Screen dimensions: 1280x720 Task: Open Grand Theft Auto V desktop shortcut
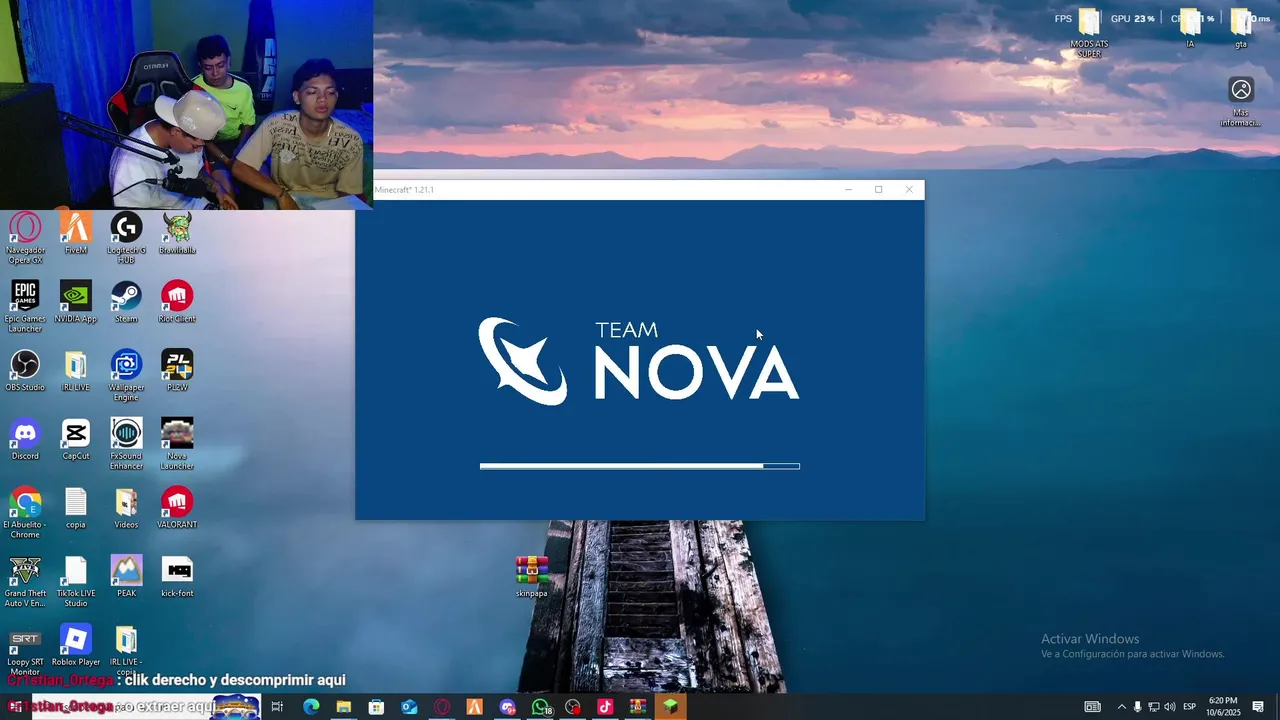[25, 582]
